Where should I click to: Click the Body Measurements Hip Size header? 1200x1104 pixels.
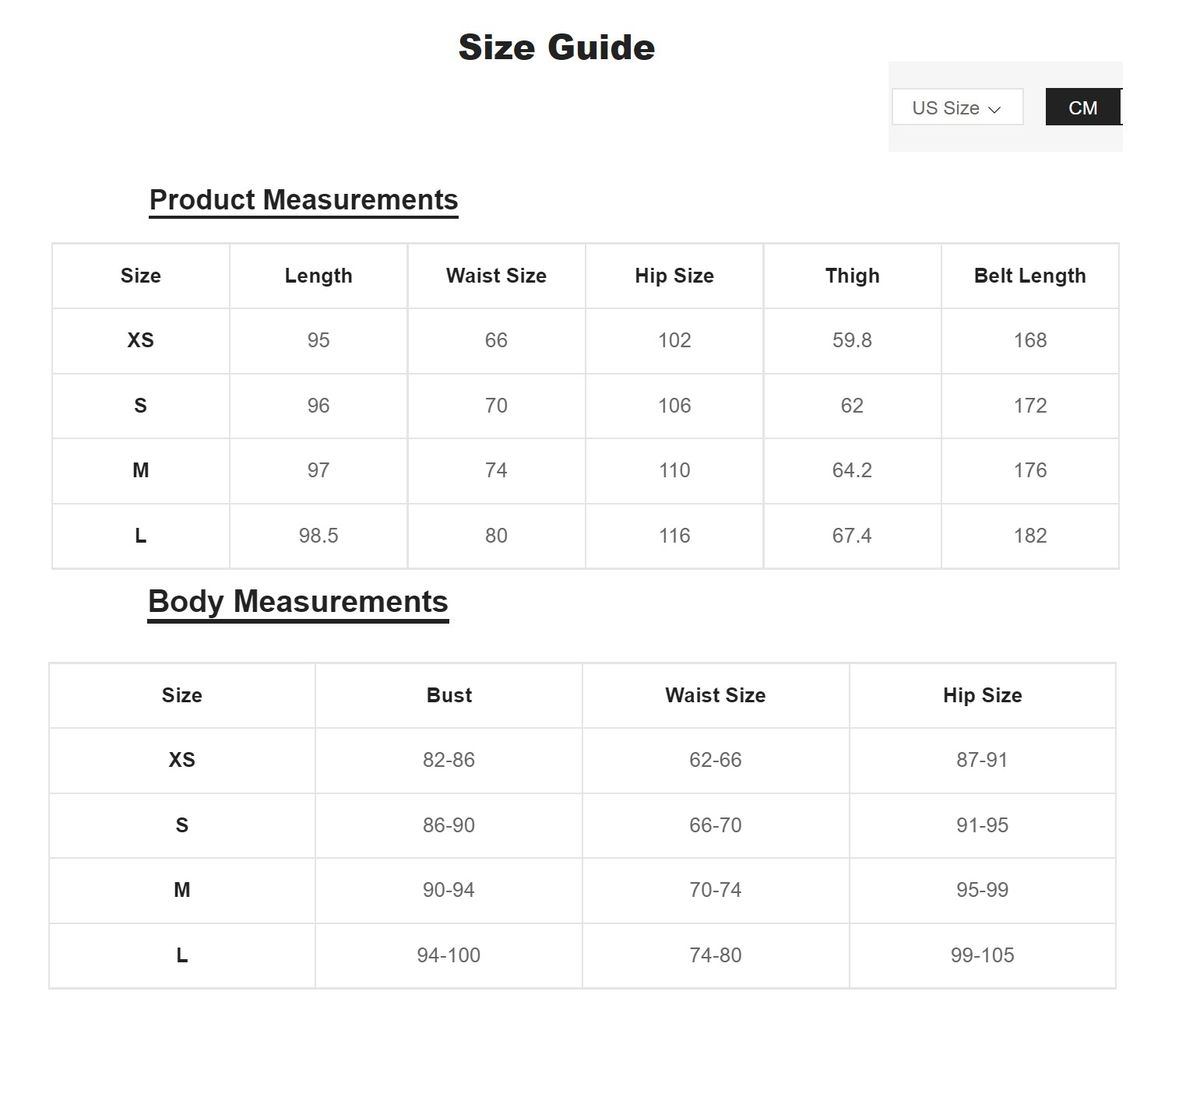coord(982,695)
